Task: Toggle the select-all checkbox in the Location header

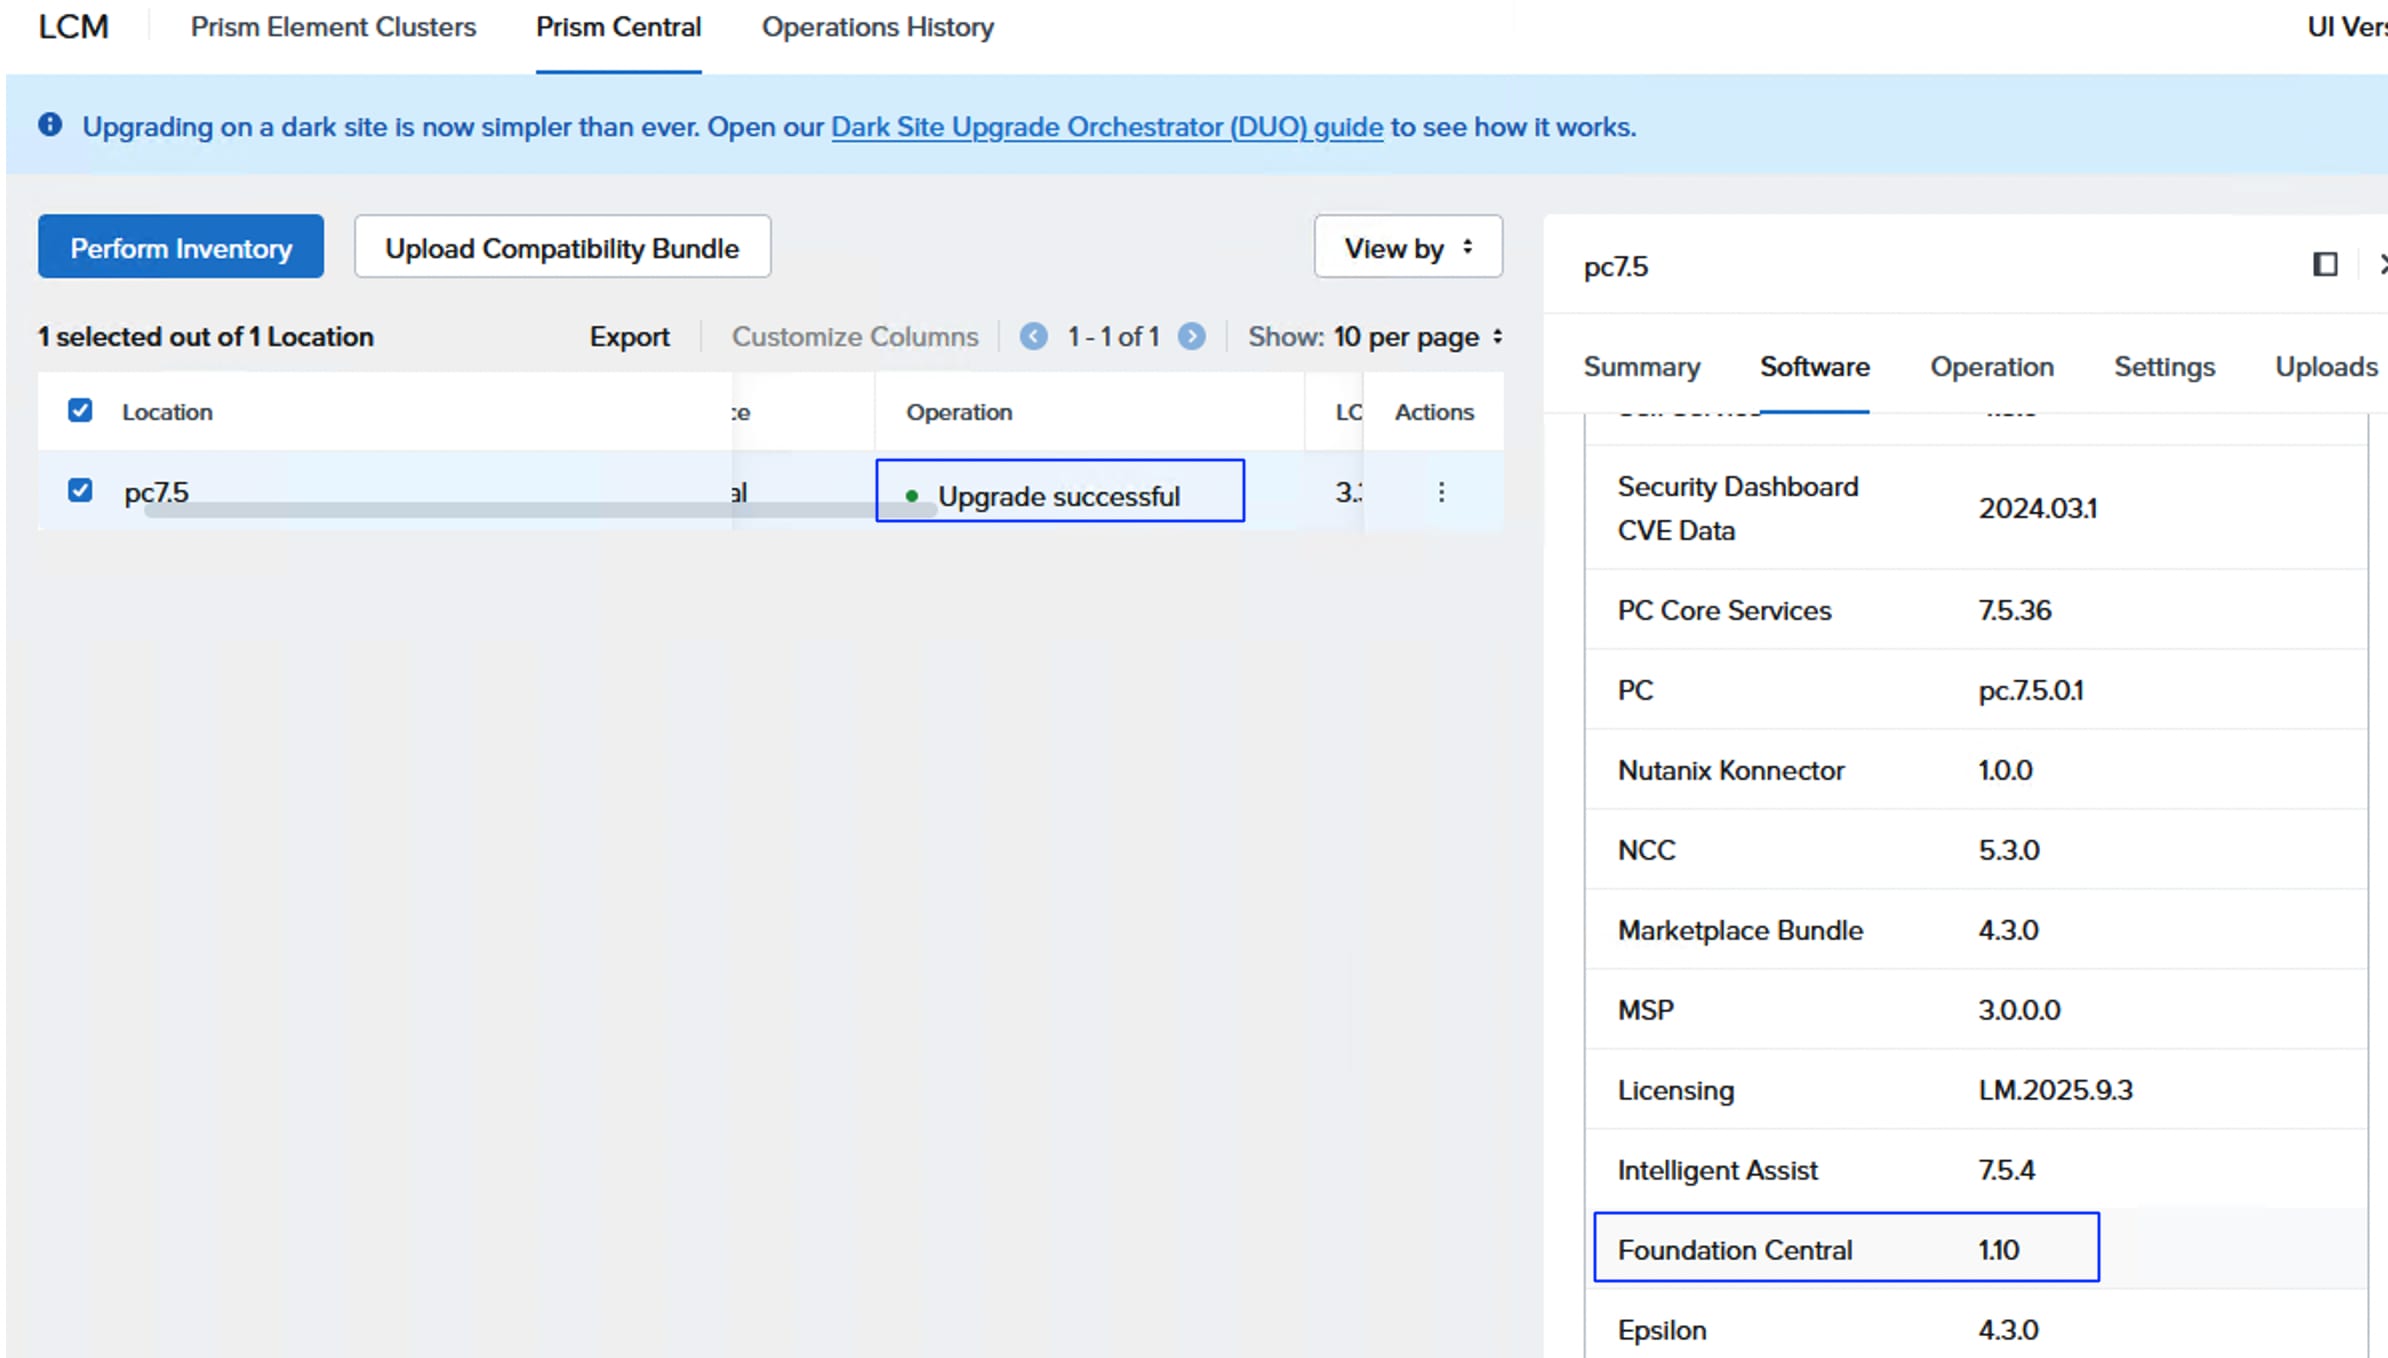Action: pos(80,410)
